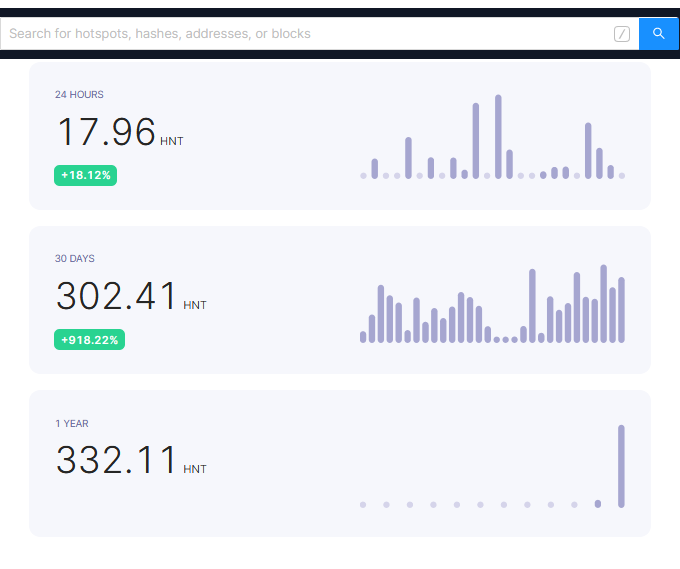This screenshot has height=569, width=680.
Task: Select the 302.41 HNT value
Action: pyautogui.click(x=131, y=296)
